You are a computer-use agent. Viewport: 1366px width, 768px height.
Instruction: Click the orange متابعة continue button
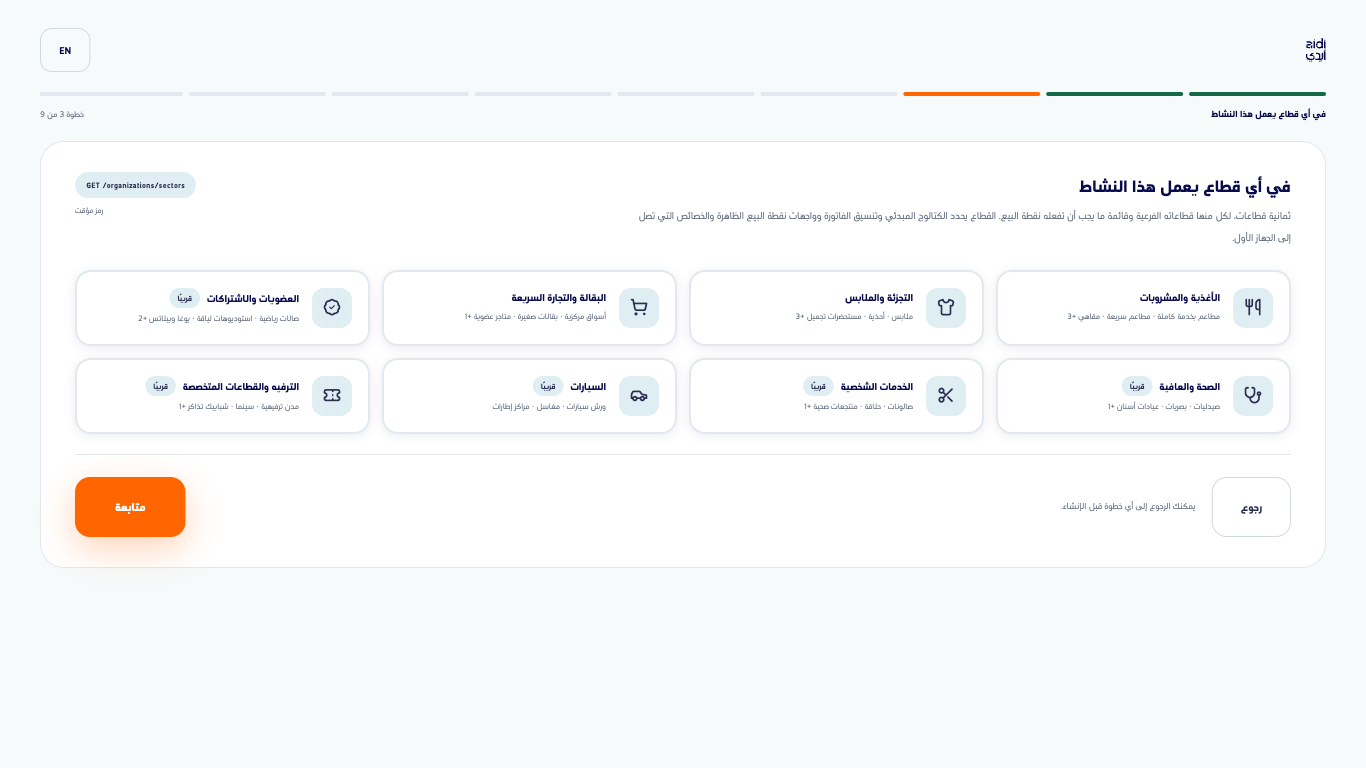pos(130,507)
